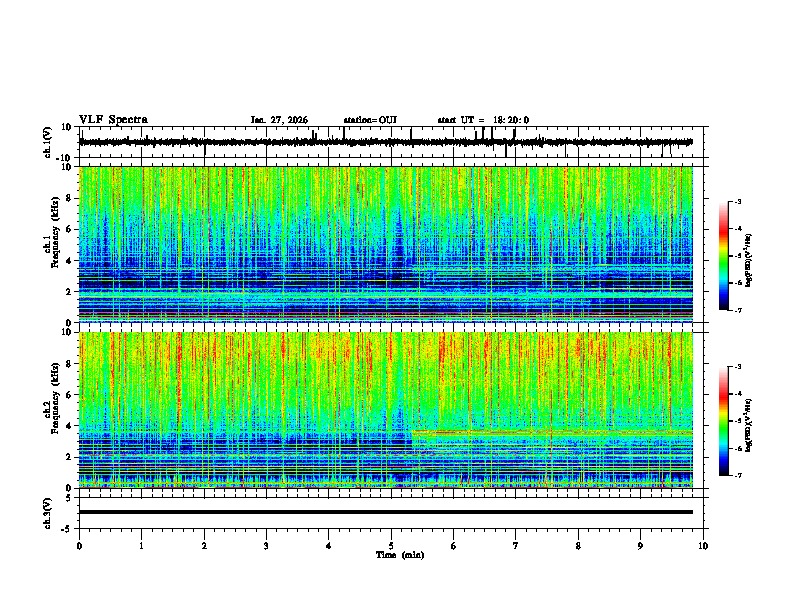Click the ch.1 spectrogram color bar
The width and height of the screenshot is (792, 612).
723,256
